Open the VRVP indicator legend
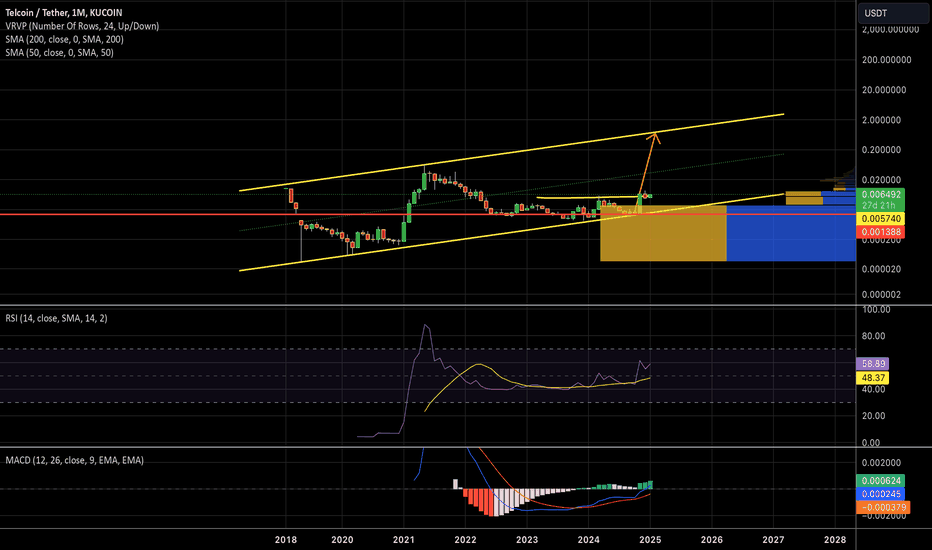932x550 pixels. [x=82, y=26]
